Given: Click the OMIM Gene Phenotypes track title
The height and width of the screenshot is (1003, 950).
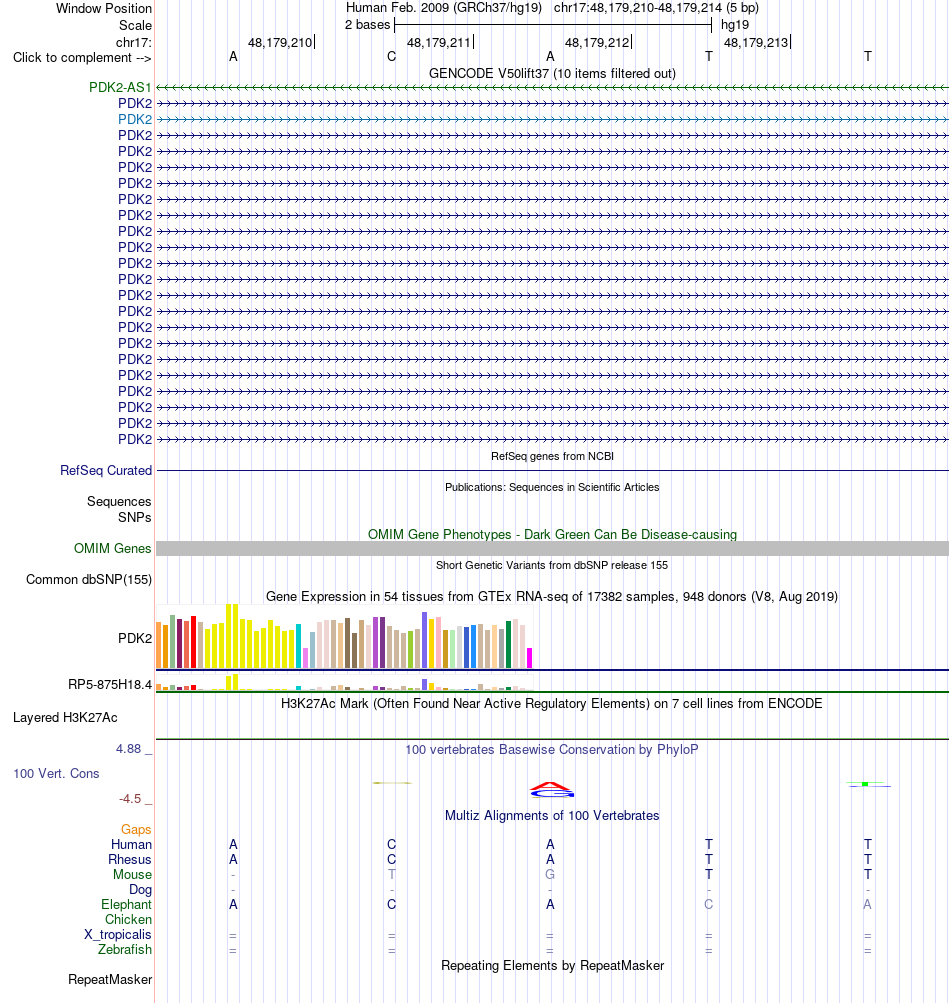Looking at the screenshot, I should [x=552, y=534].
